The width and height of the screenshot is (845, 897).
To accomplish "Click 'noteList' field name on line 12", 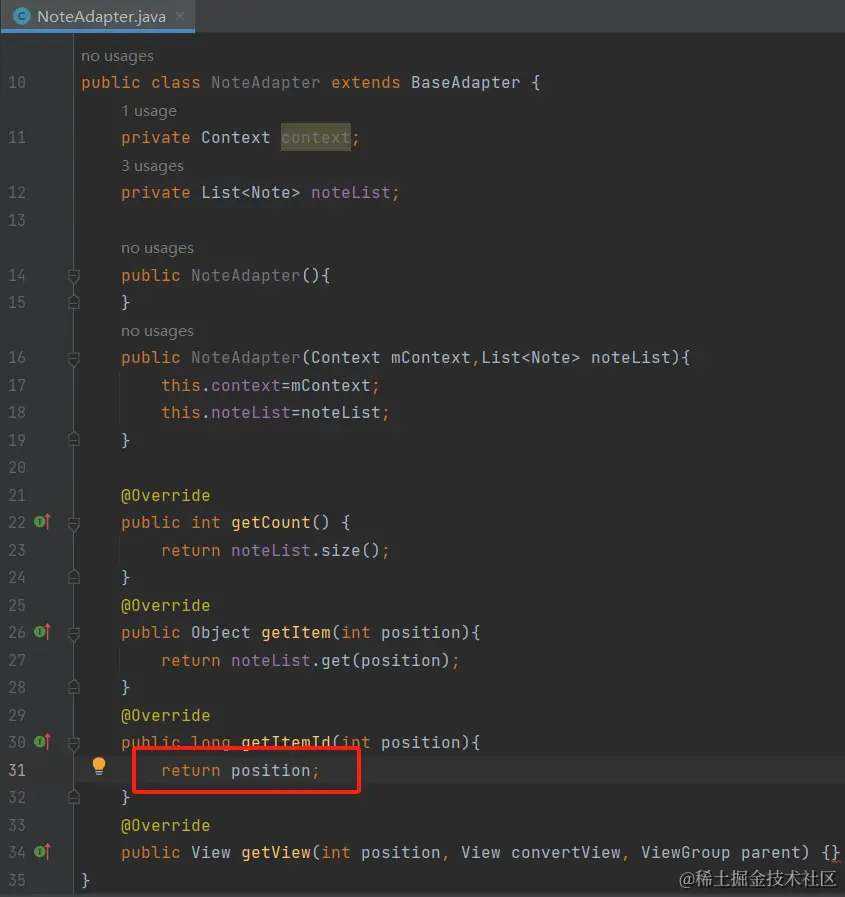I will pos(351,193).
